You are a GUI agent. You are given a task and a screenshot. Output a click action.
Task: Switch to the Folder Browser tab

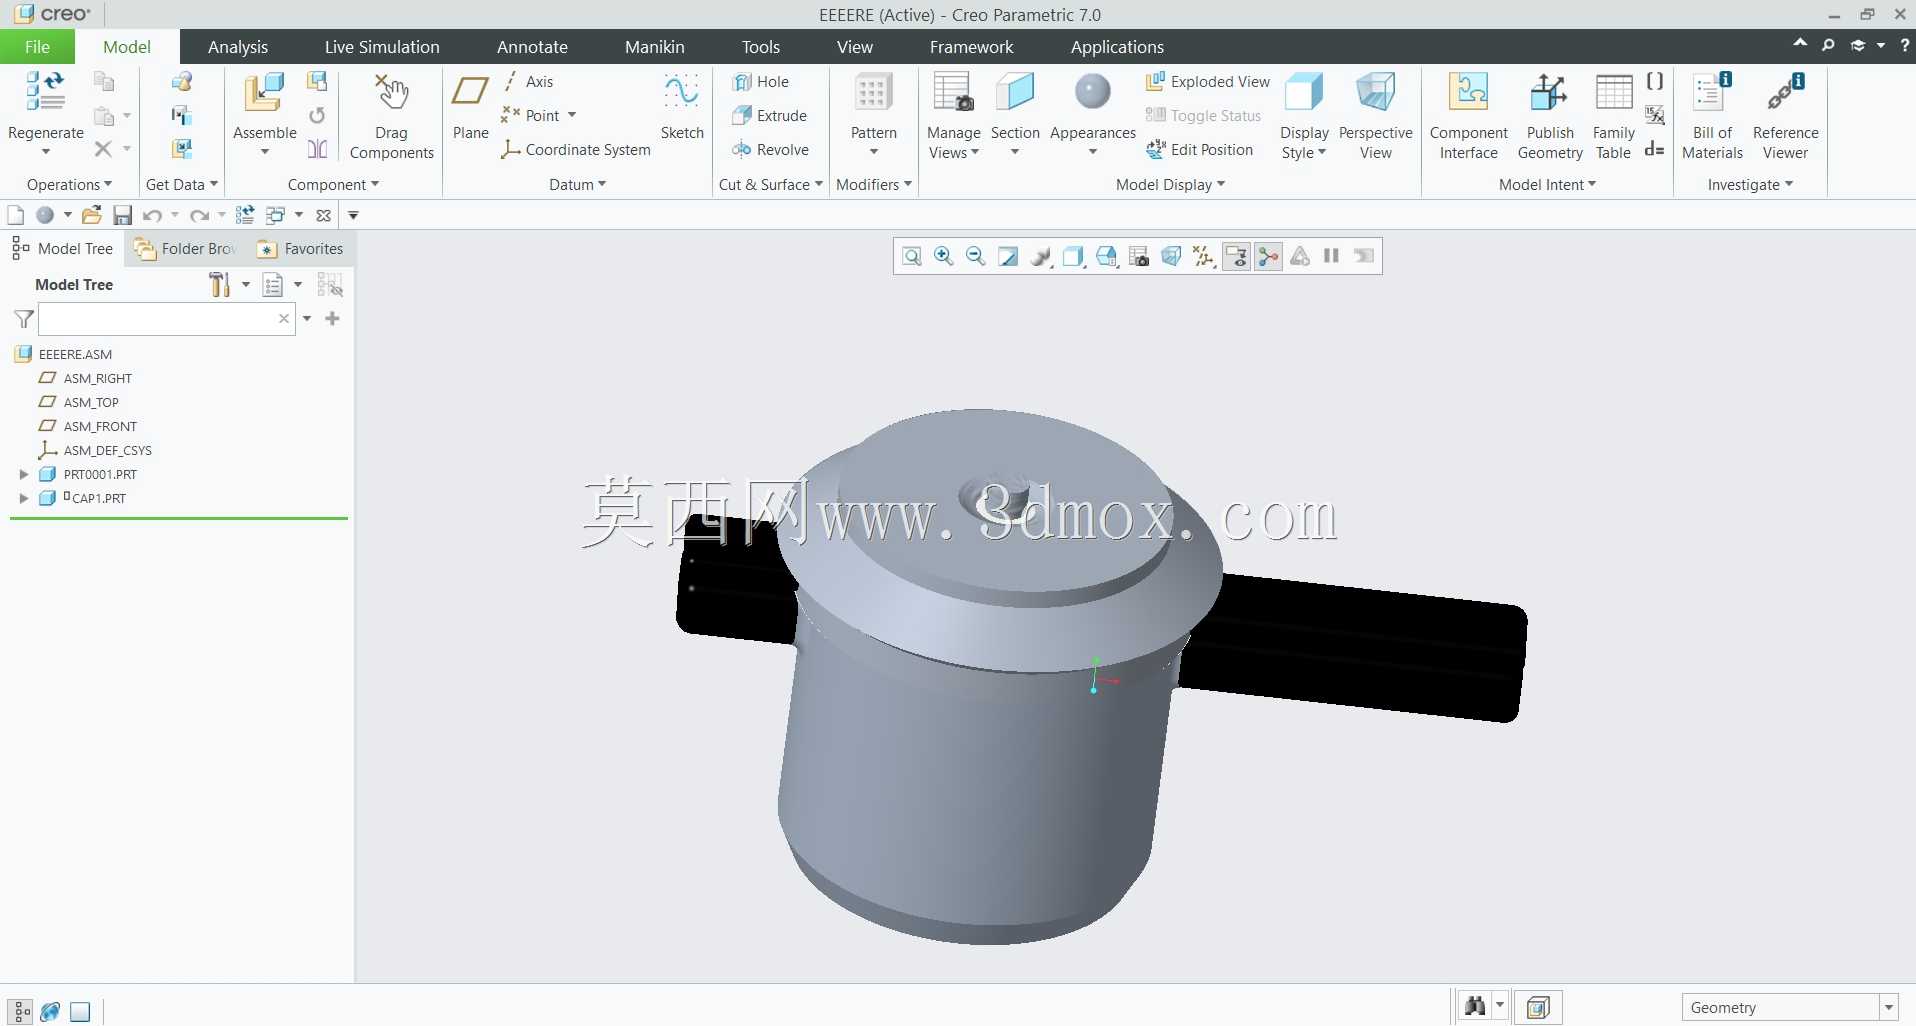pyautogui.click(x=187, y=249)
